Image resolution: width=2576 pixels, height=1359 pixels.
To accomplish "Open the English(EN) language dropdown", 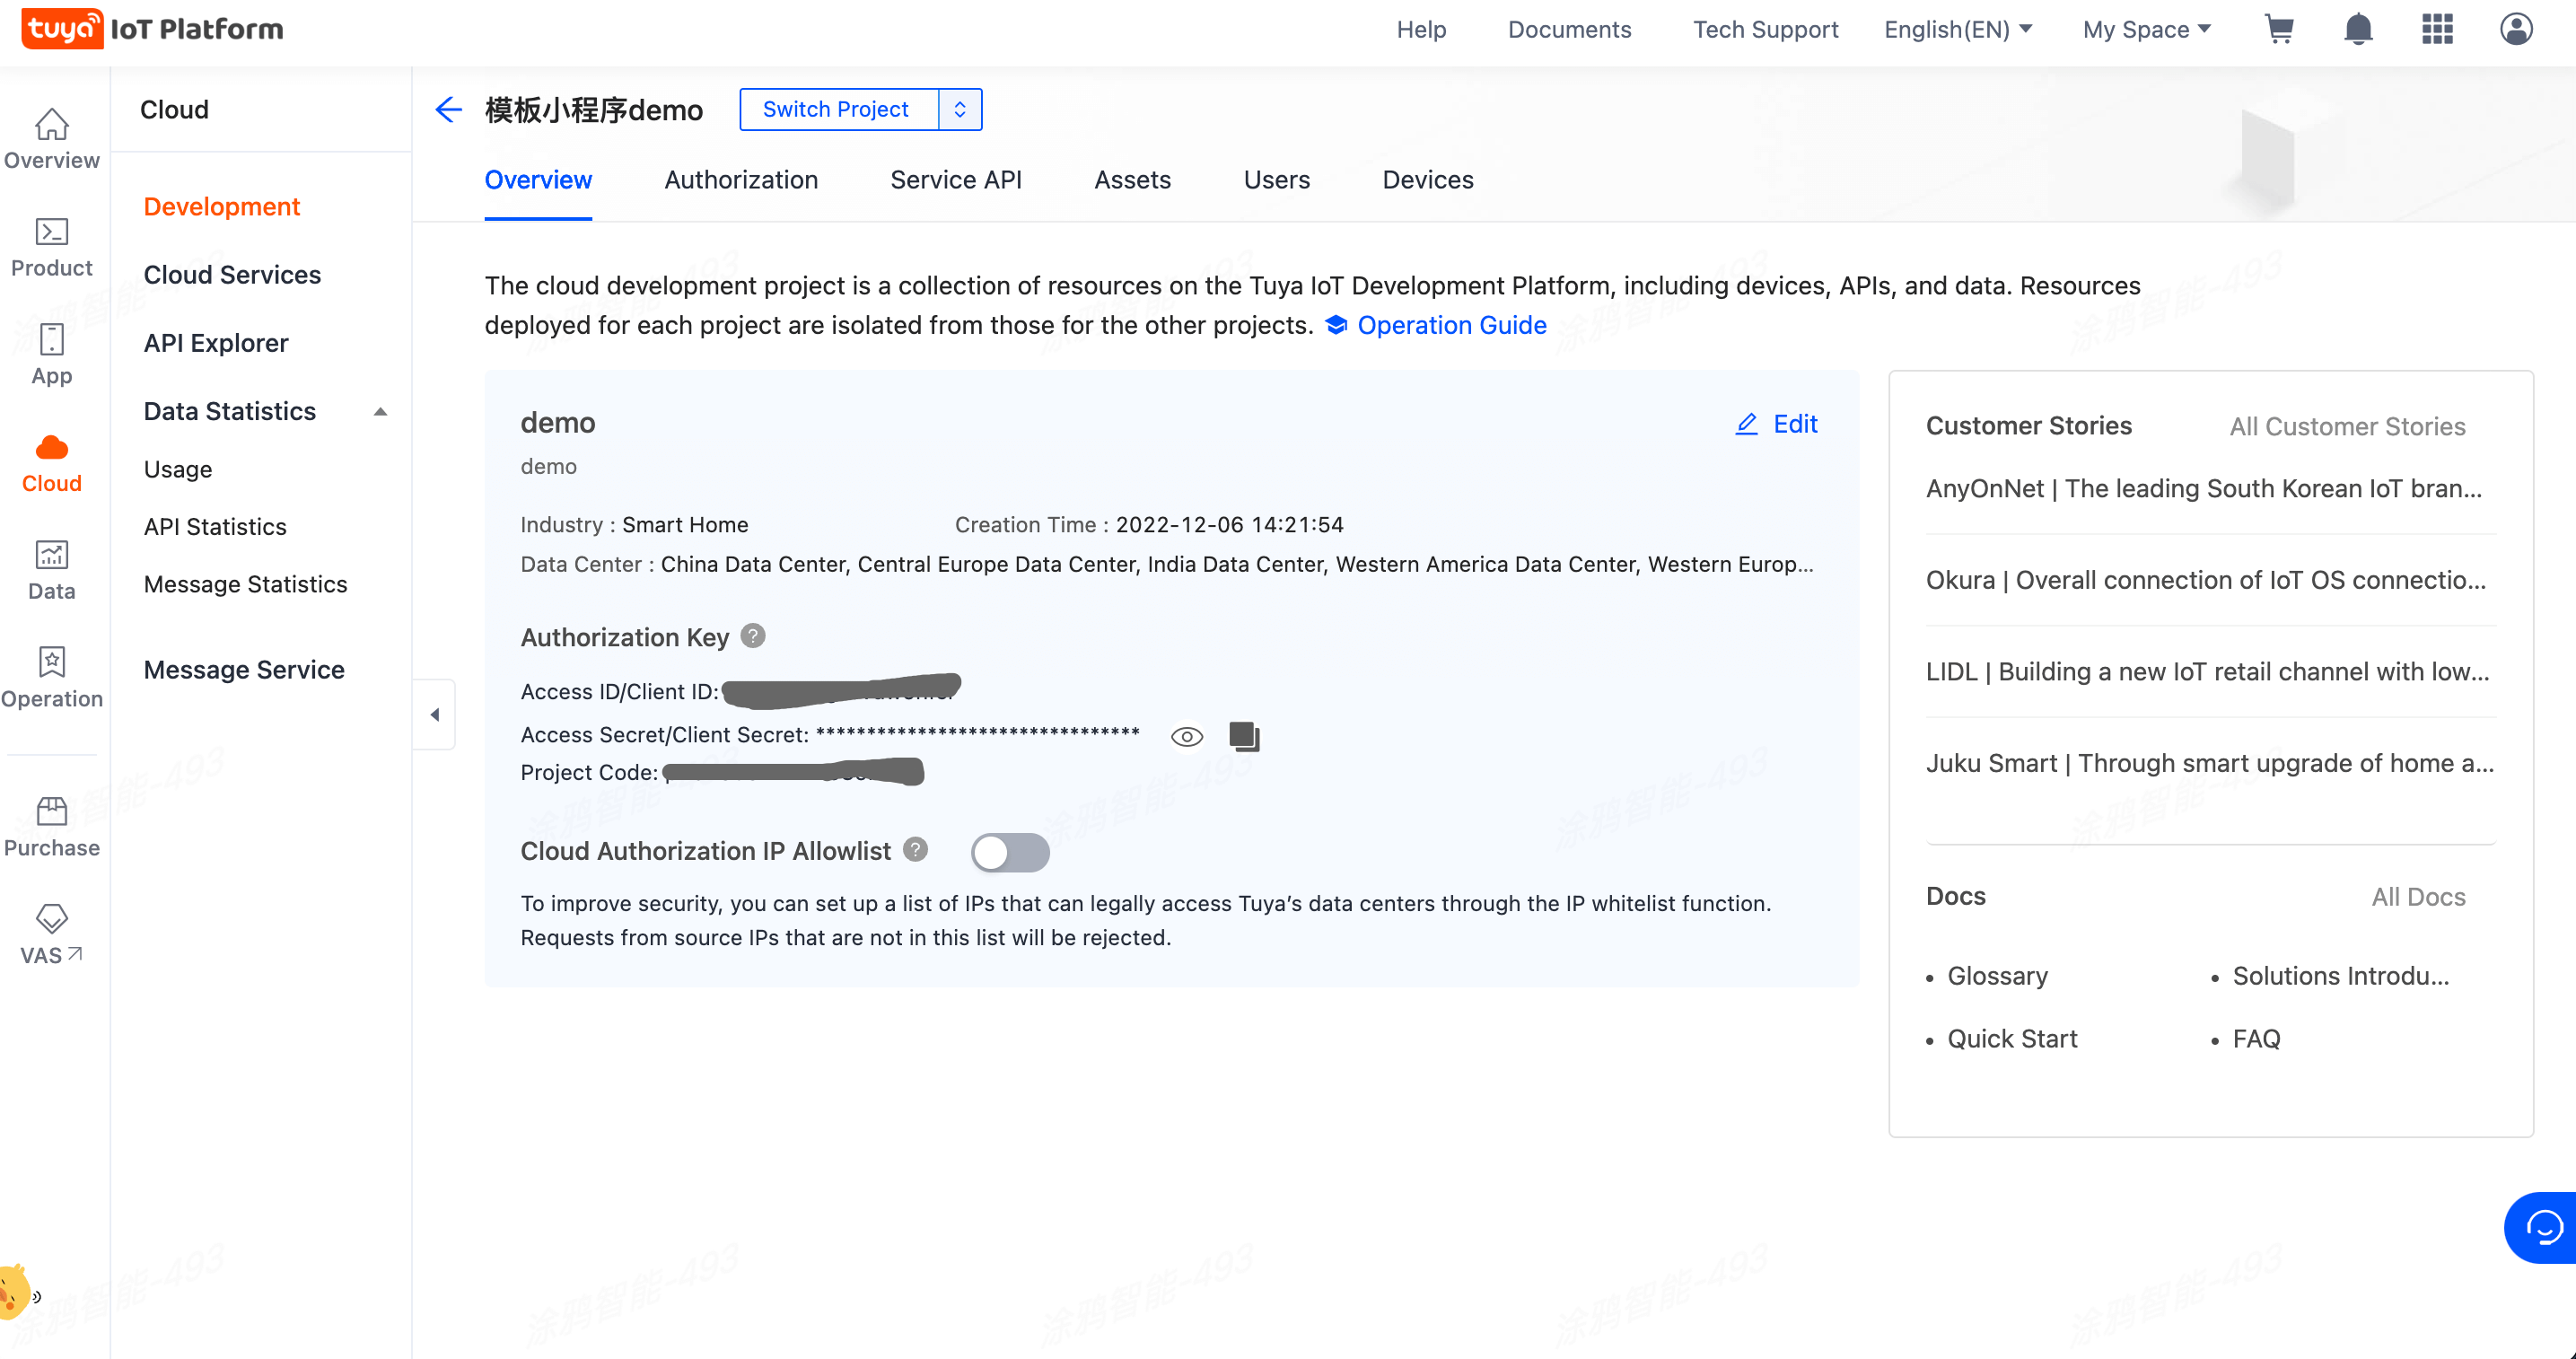I will (x=1957, y=29).
